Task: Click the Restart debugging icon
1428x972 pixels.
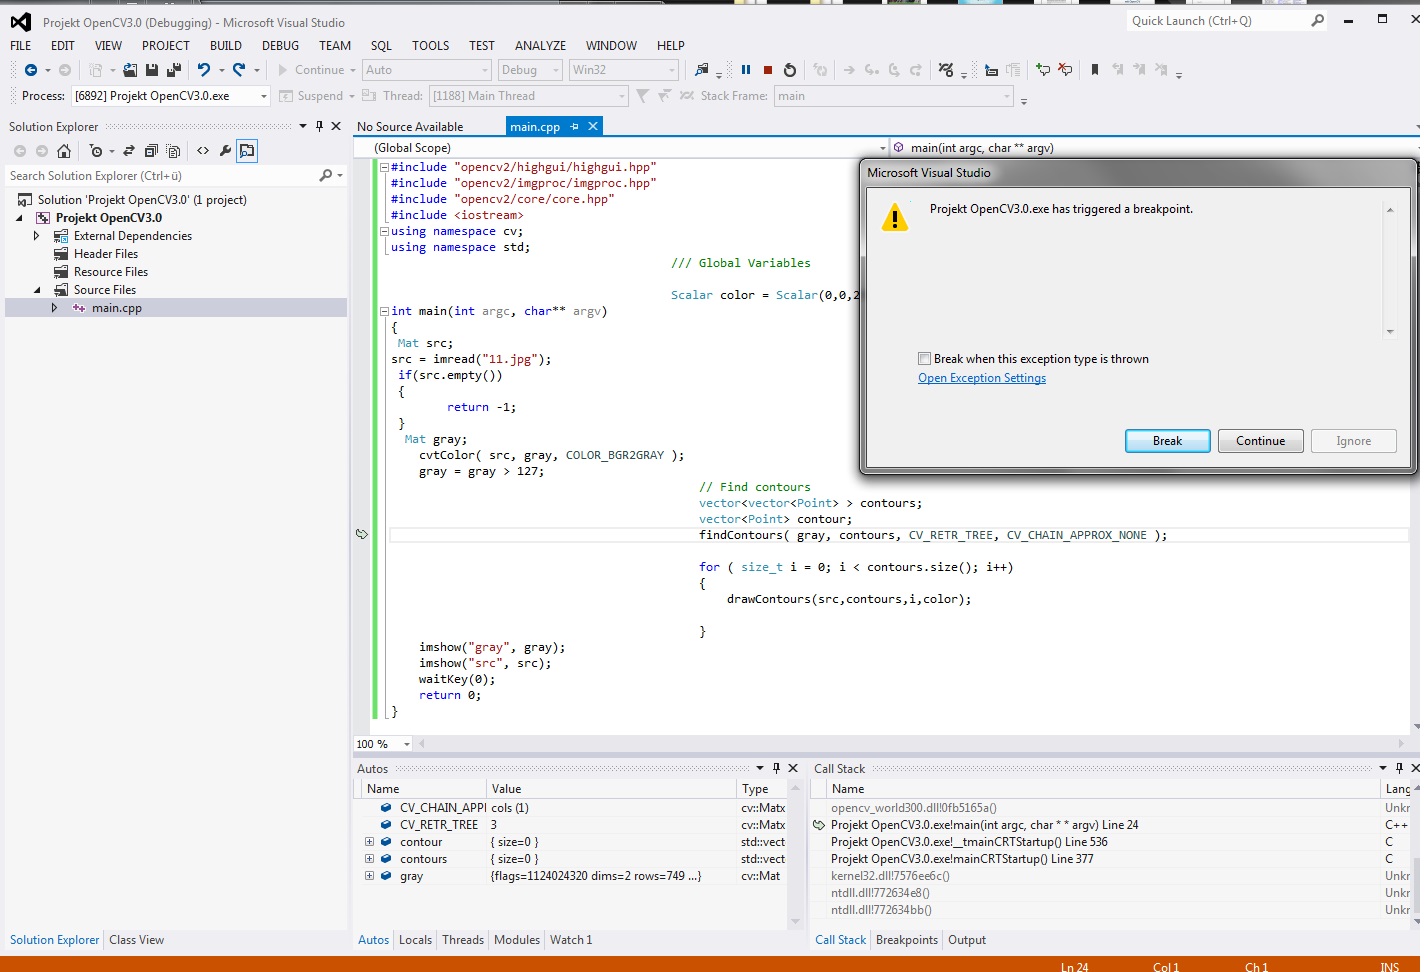Action: (x=790, y=70)
